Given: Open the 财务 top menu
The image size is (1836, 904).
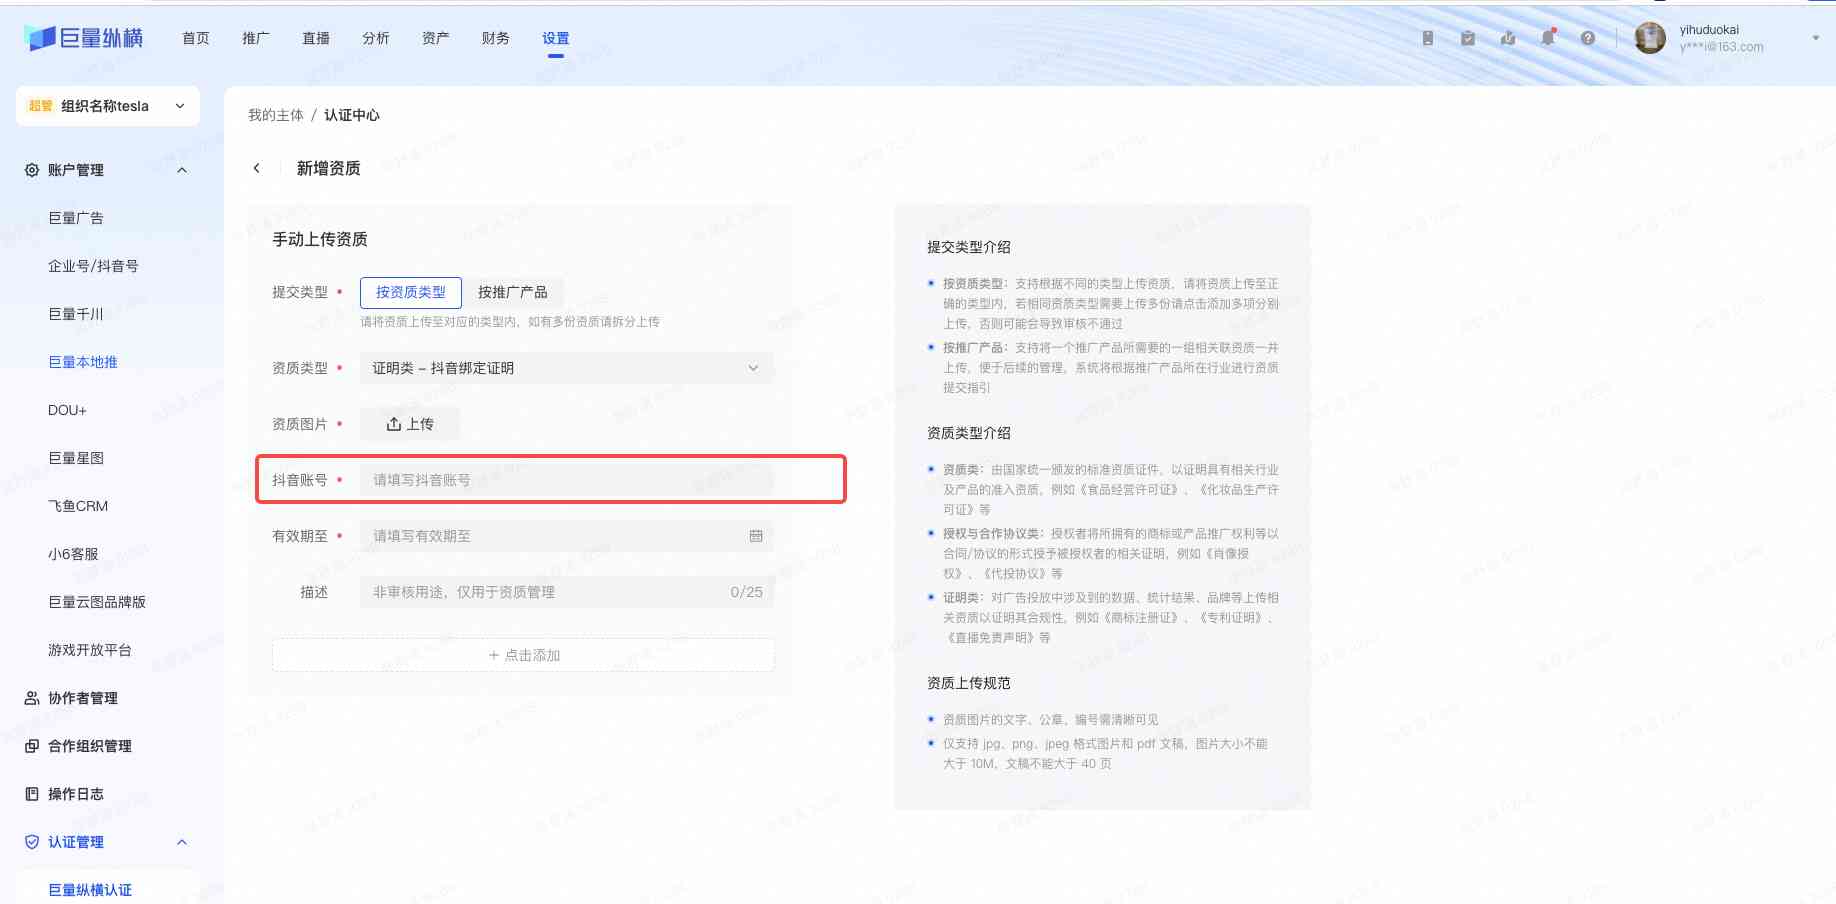Looking at the screenshot, I should 495,38.
